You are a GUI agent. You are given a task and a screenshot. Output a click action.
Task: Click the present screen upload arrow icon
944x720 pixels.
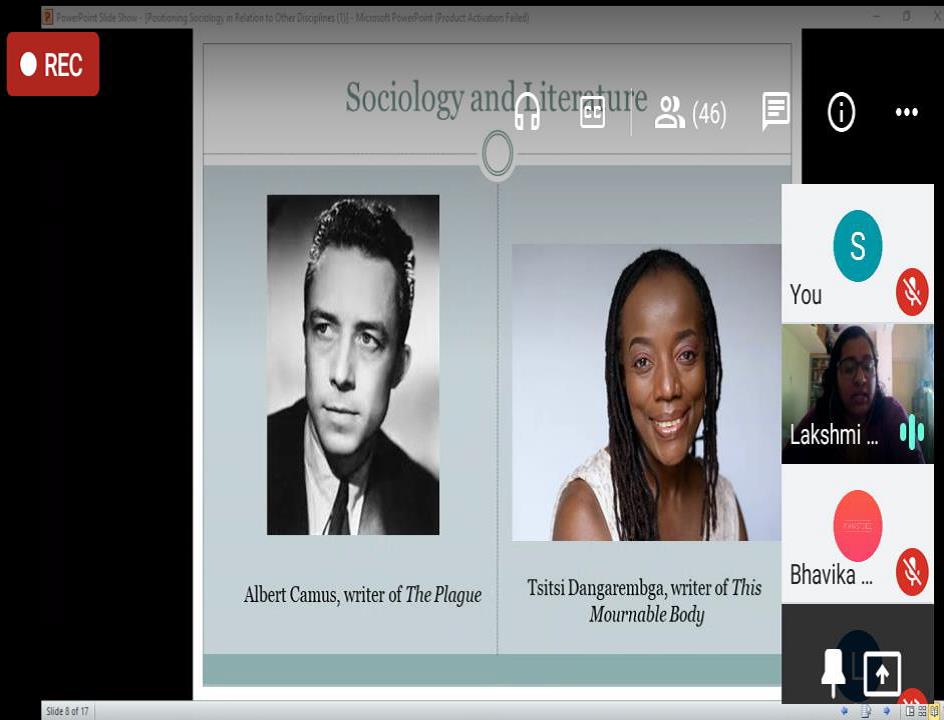pos(881,672)
